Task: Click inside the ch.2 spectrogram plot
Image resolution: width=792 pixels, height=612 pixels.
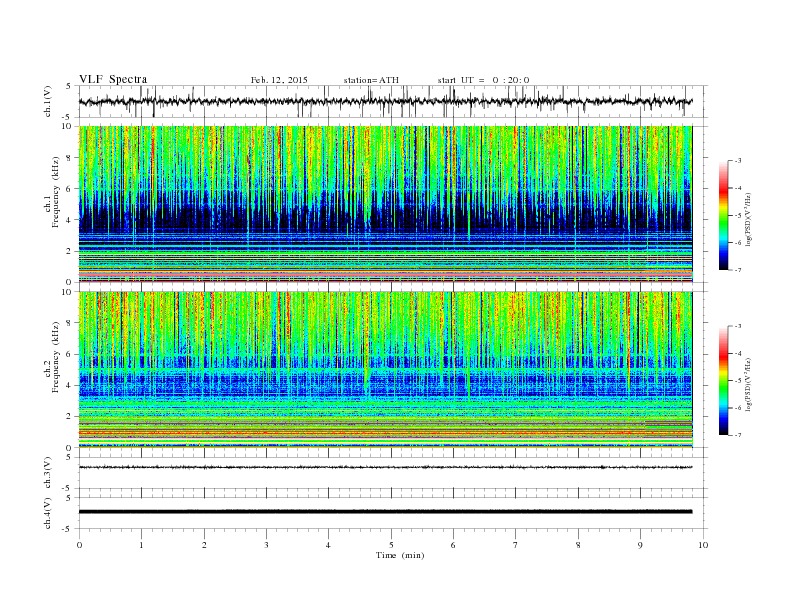Action: click(x=385, y=370)
